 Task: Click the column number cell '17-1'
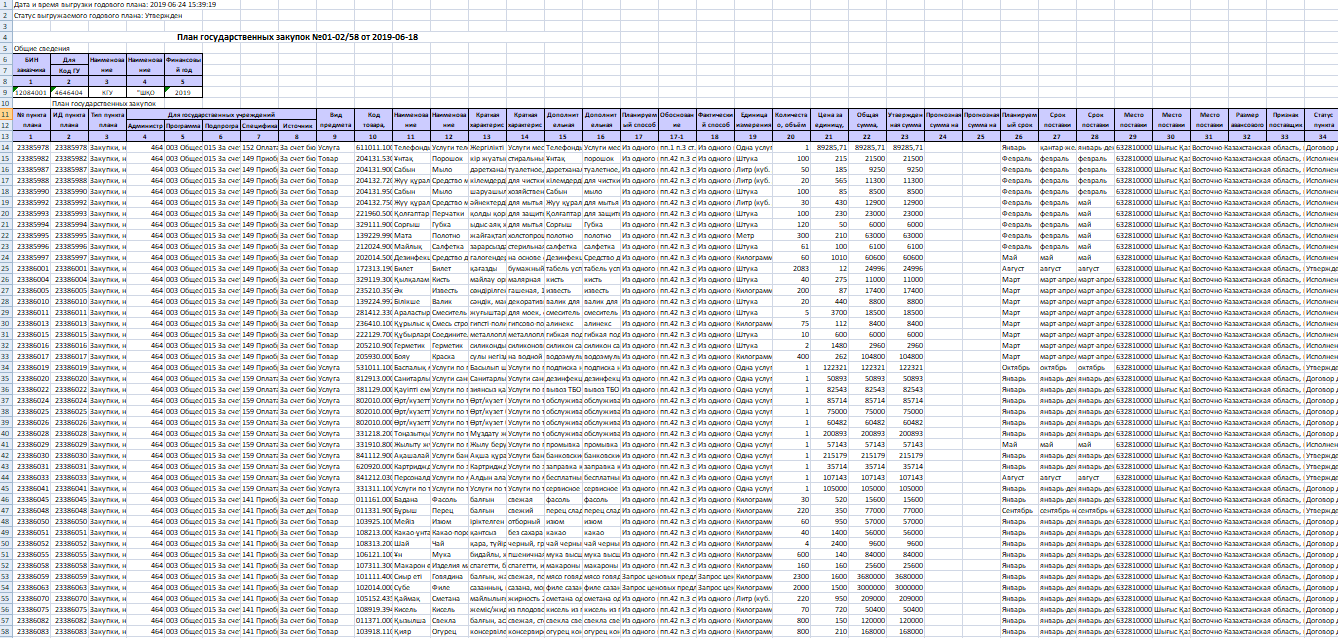click(677, 136)
